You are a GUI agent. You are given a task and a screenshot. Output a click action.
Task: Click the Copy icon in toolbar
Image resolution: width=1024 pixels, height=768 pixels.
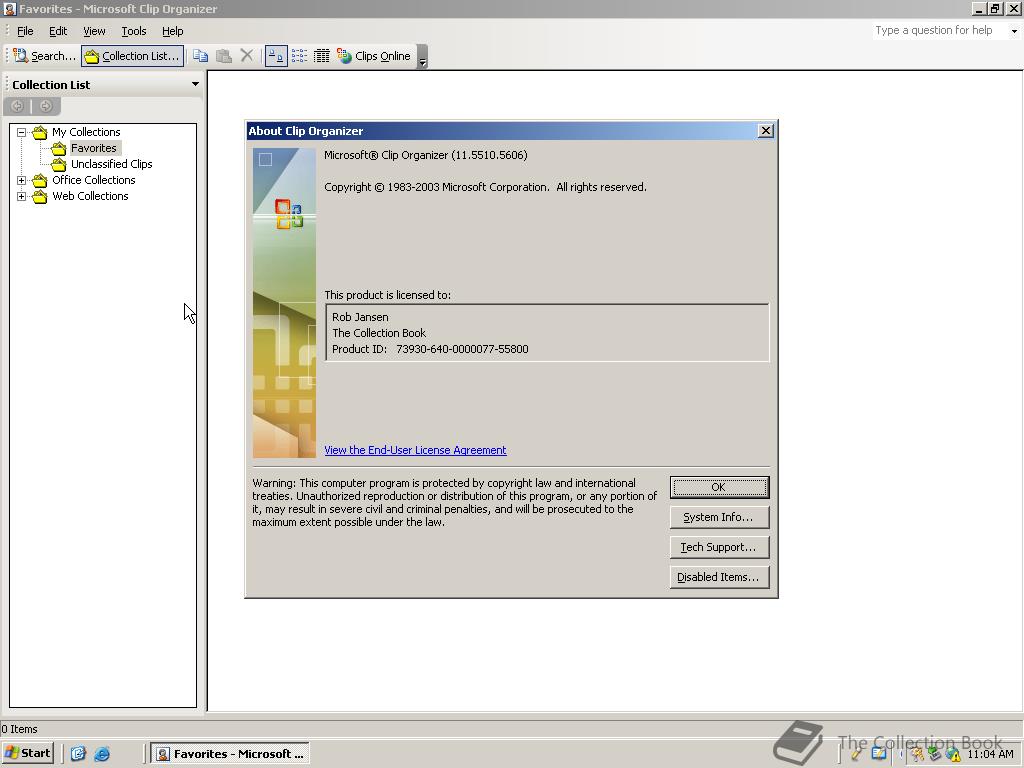(x=200, y=56)
